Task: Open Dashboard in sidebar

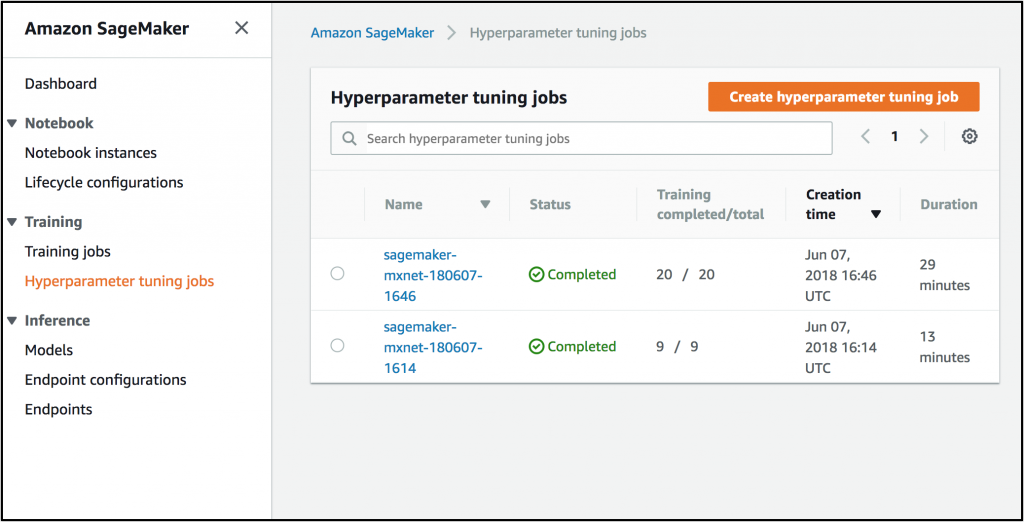Action: pyautogui.click(x=61, y=84)
